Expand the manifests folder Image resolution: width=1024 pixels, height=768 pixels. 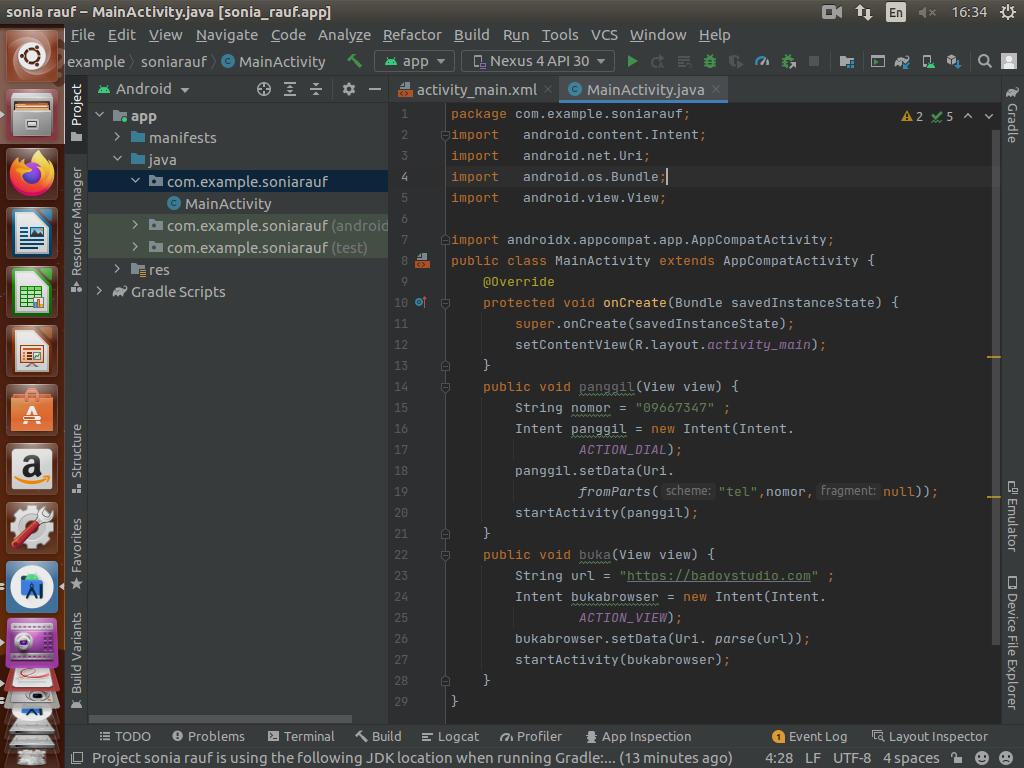click(x=117, y=138)
